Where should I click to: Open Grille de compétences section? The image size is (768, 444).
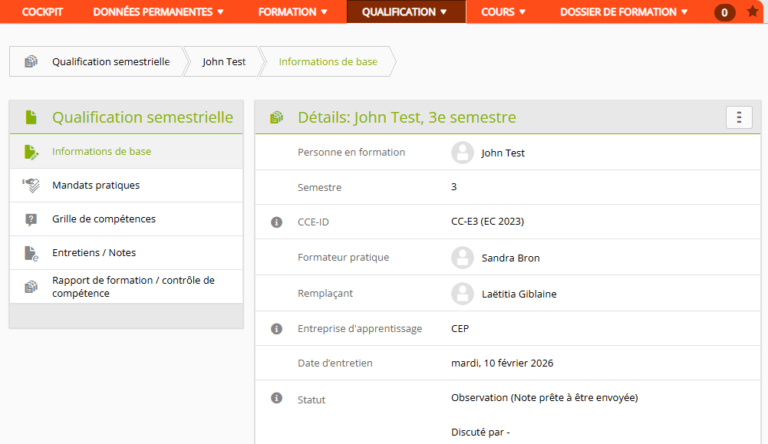pyautogui.click(x=126, y=219)
